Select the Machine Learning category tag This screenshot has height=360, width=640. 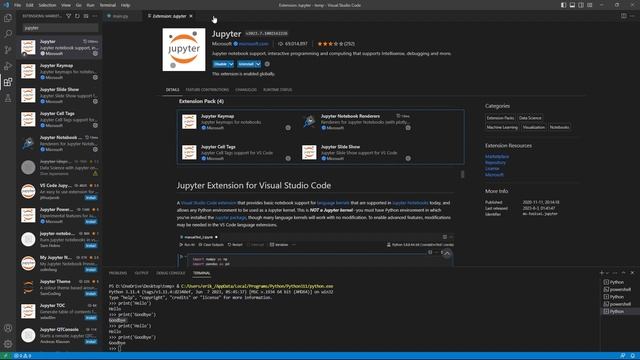point(502,127)
